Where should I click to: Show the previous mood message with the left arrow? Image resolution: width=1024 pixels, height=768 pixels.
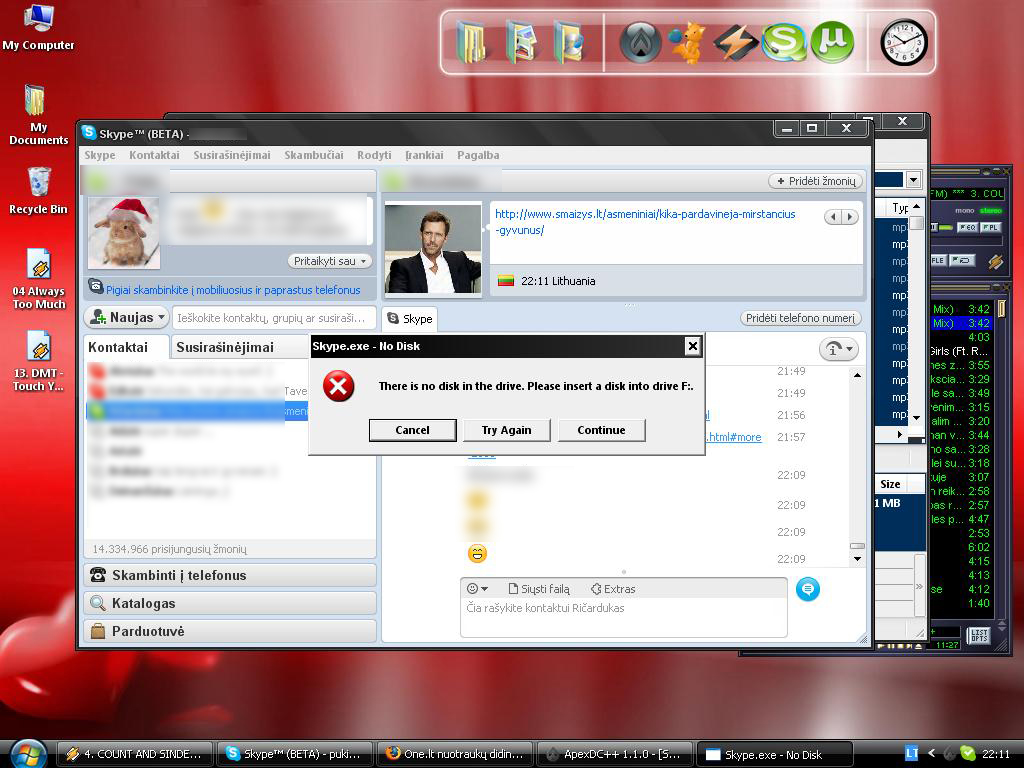tap(833, 217)
